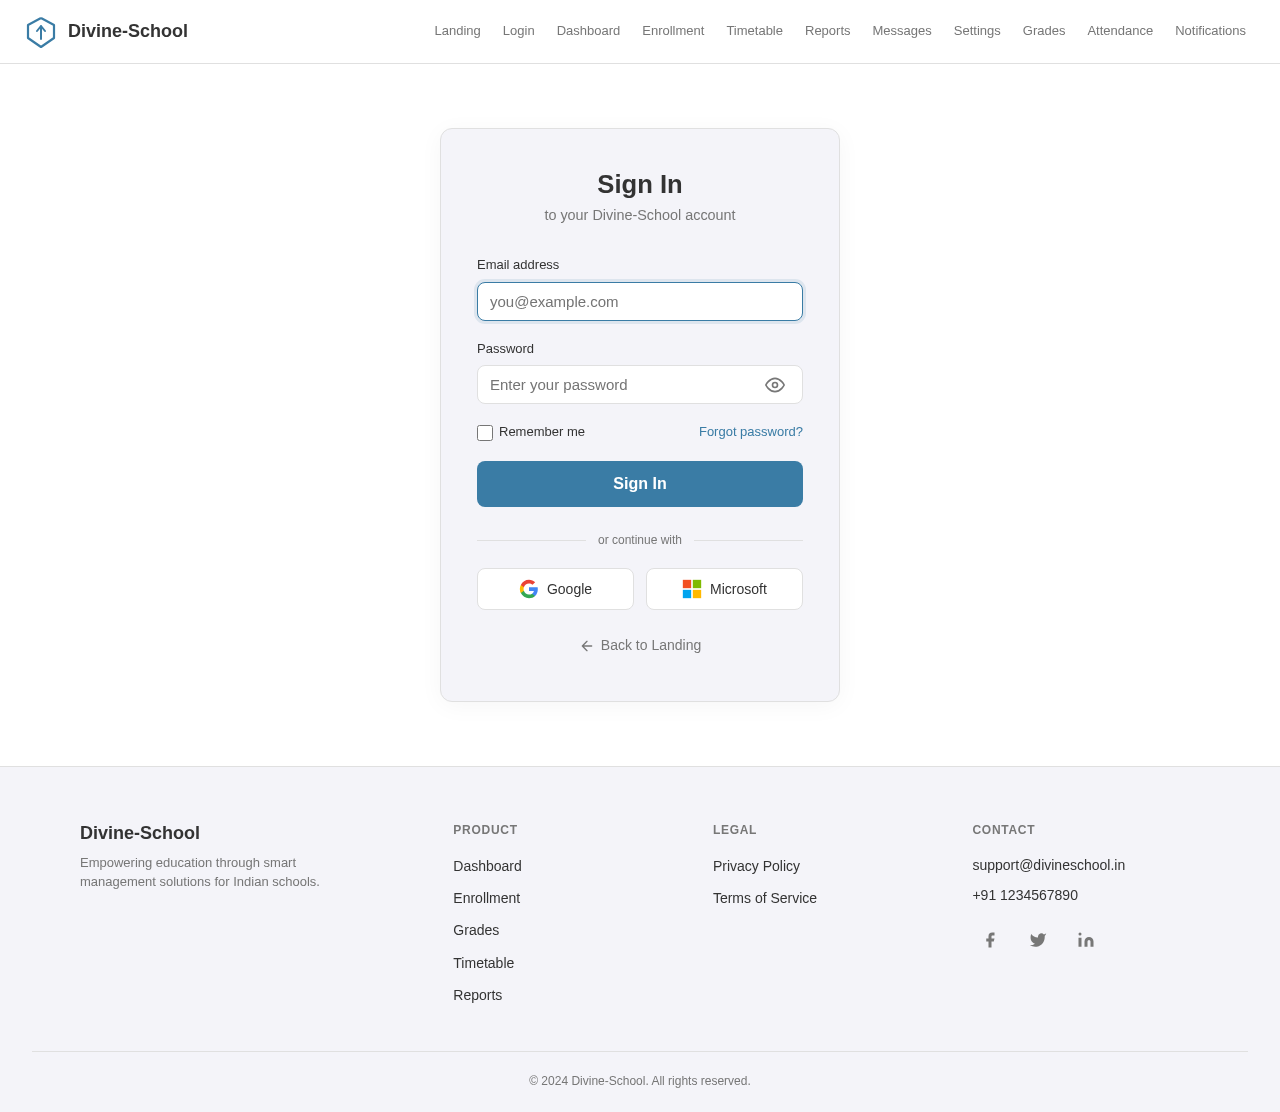The height and width of the screenshot is (1112, 1280).
Task: Open Login in top navigation
Action: click(x=519, y=31)
